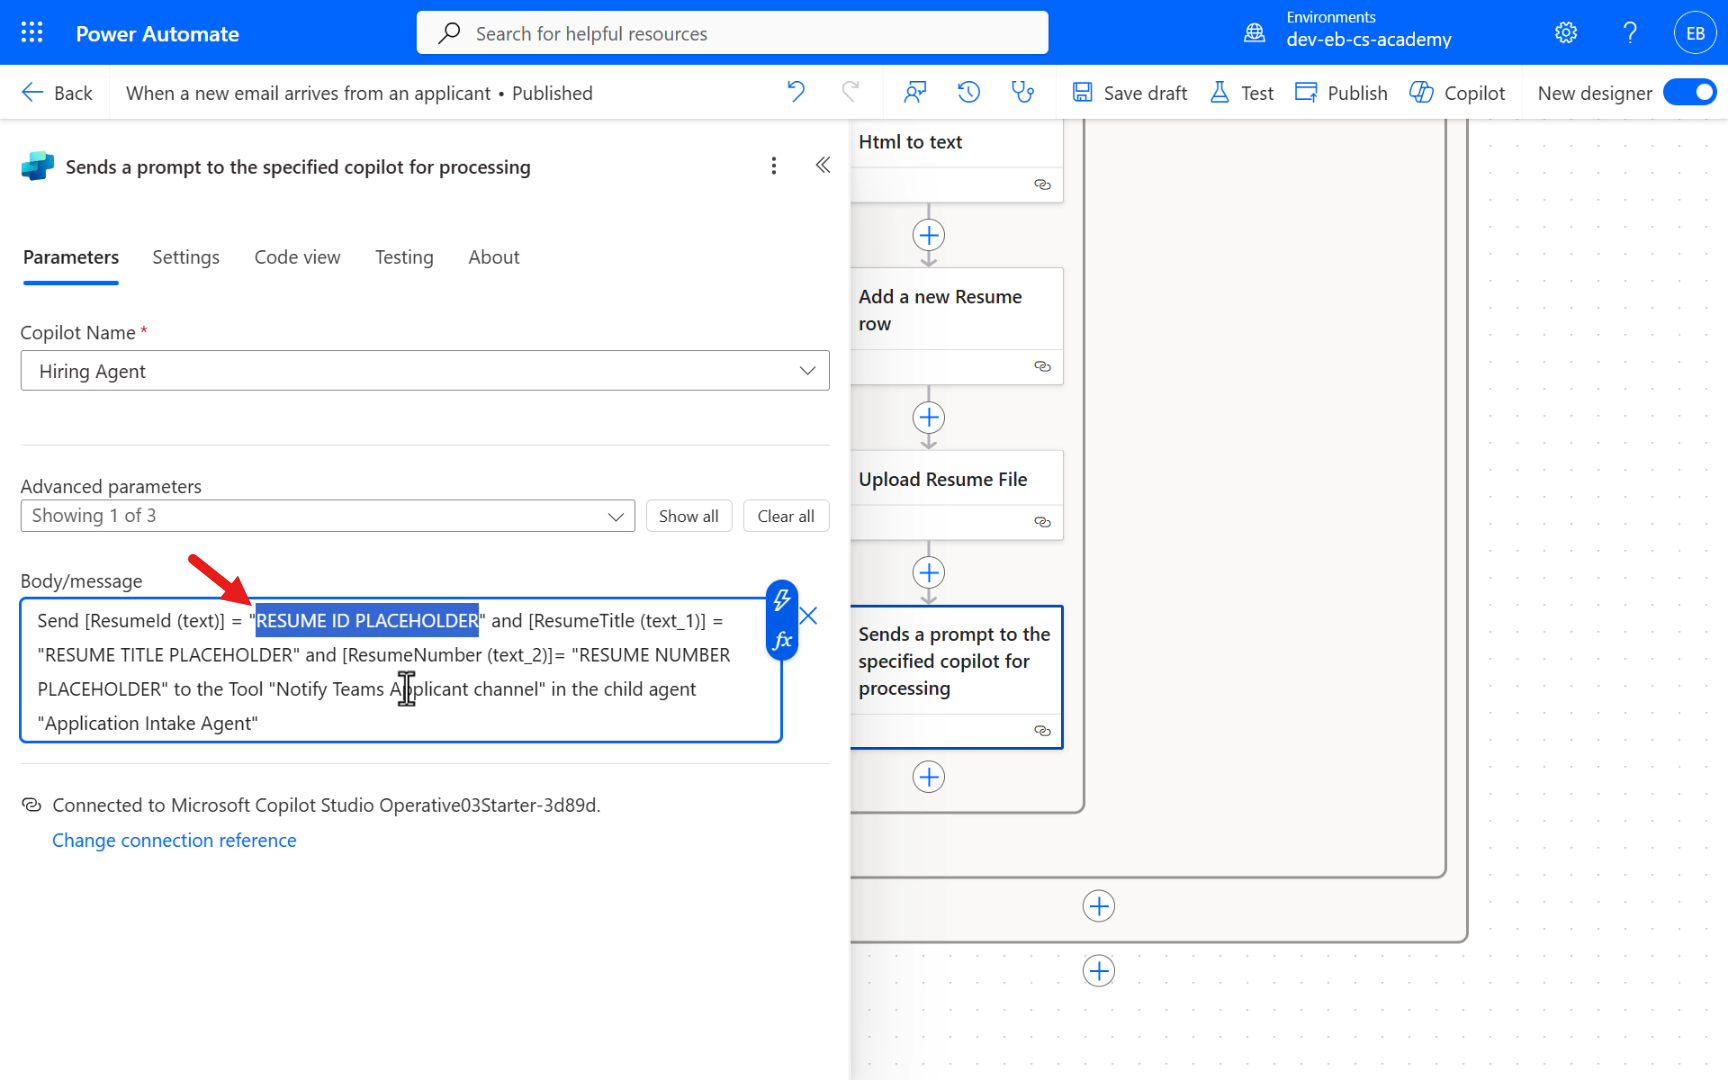The width and height of the screenshot is (1728, 1080).
Task: Open the version history clock icon
Action: (968, 92)
